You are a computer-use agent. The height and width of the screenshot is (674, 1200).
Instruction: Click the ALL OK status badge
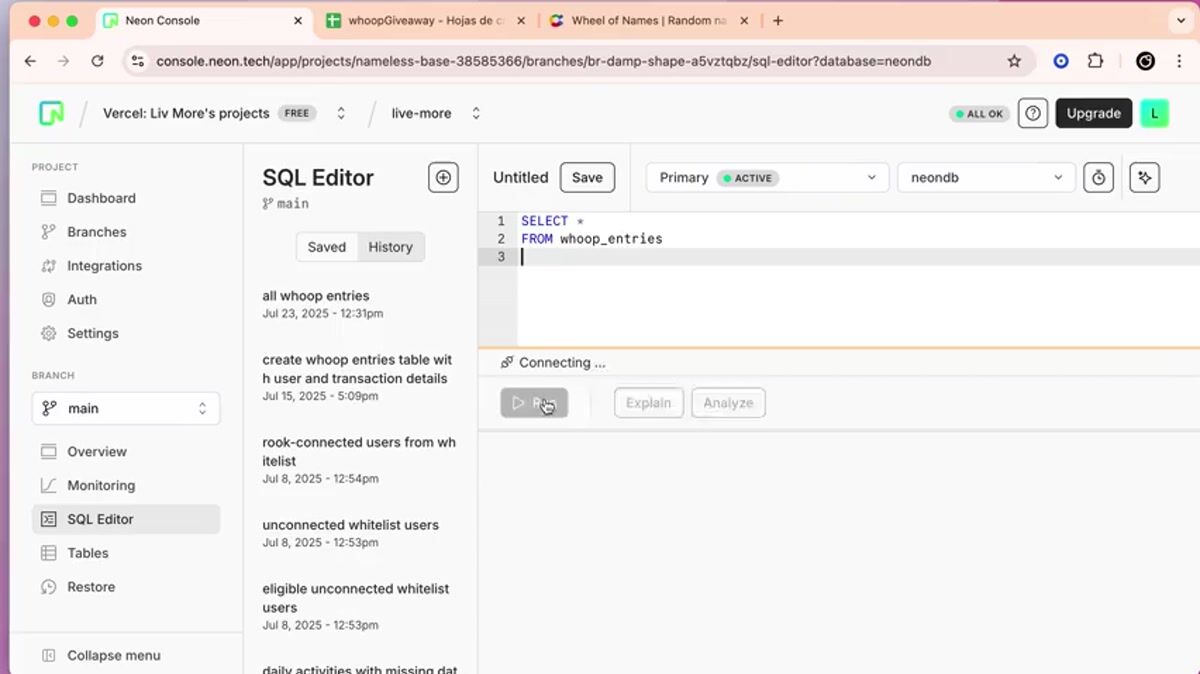coord(979,114)
